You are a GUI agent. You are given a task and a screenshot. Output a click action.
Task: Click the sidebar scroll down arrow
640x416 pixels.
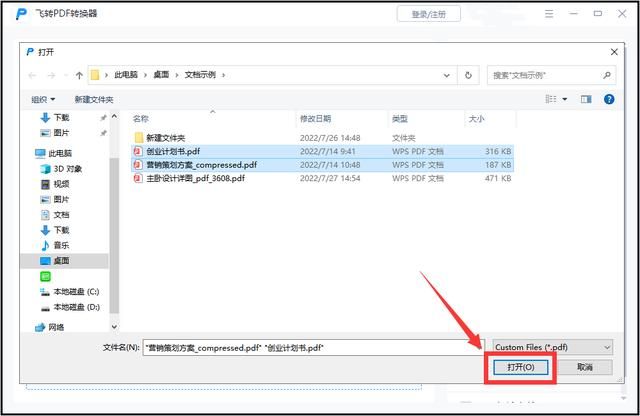(x=114, y=327)
